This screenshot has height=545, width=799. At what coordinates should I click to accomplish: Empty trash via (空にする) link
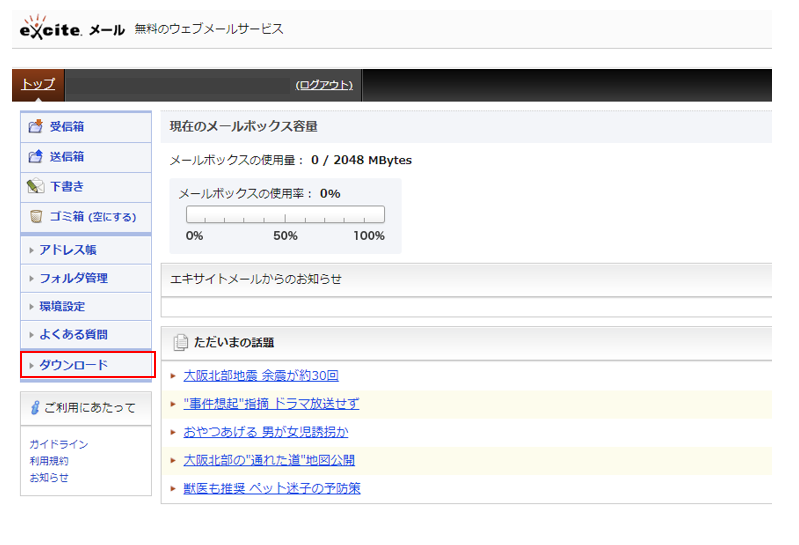[112, 217]
